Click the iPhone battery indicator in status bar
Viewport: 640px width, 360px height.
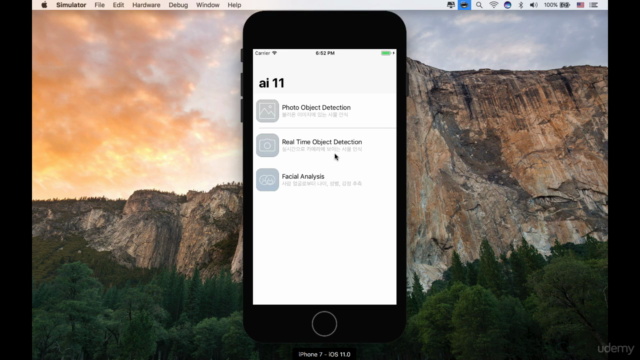[387, 53]
